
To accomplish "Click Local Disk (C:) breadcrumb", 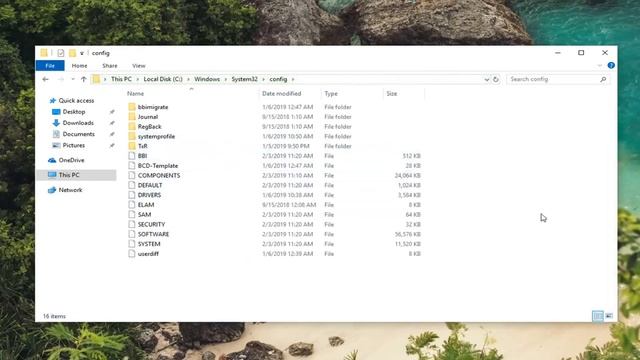I will (x=163, y=79).
